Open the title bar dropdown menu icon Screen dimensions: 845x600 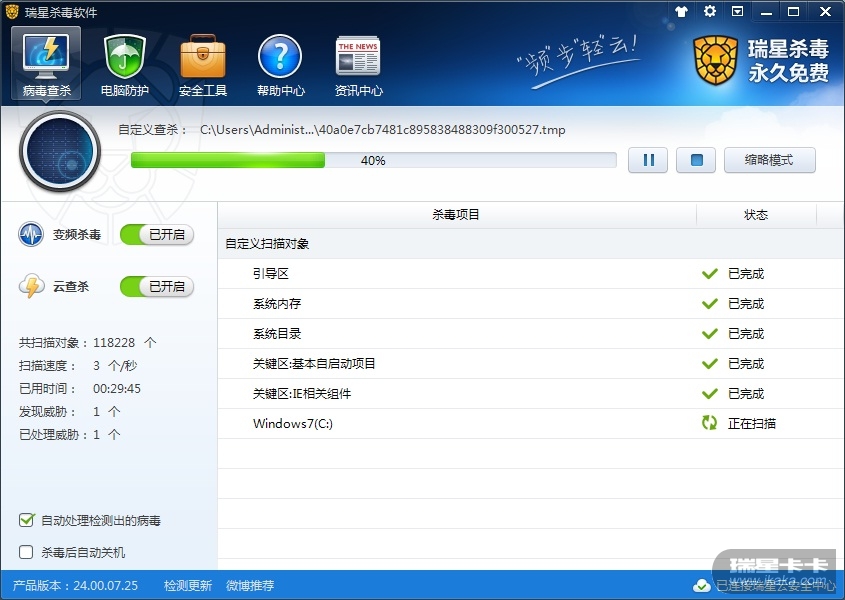click(x=737, y=11)
